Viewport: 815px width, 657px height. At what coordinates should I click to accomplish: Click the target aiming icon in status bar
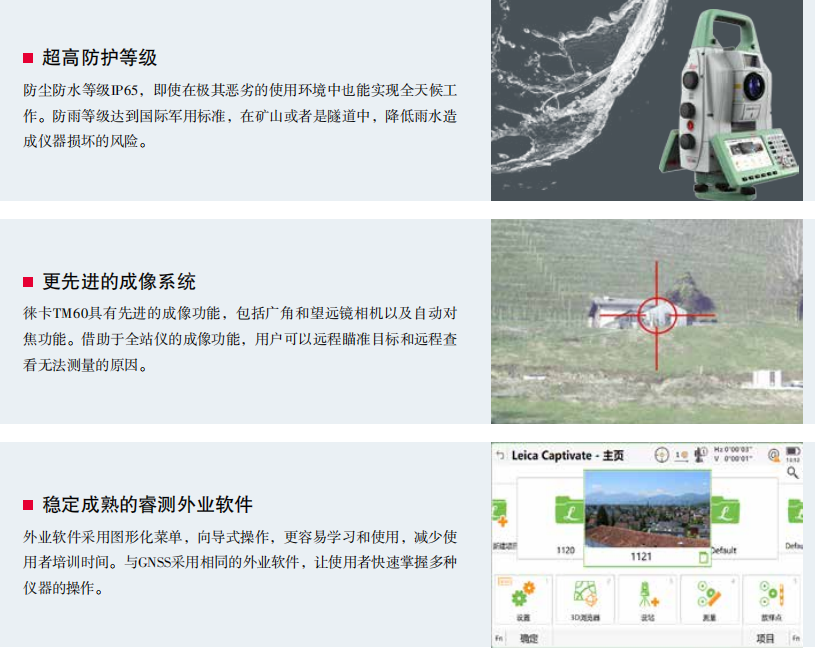661,455
